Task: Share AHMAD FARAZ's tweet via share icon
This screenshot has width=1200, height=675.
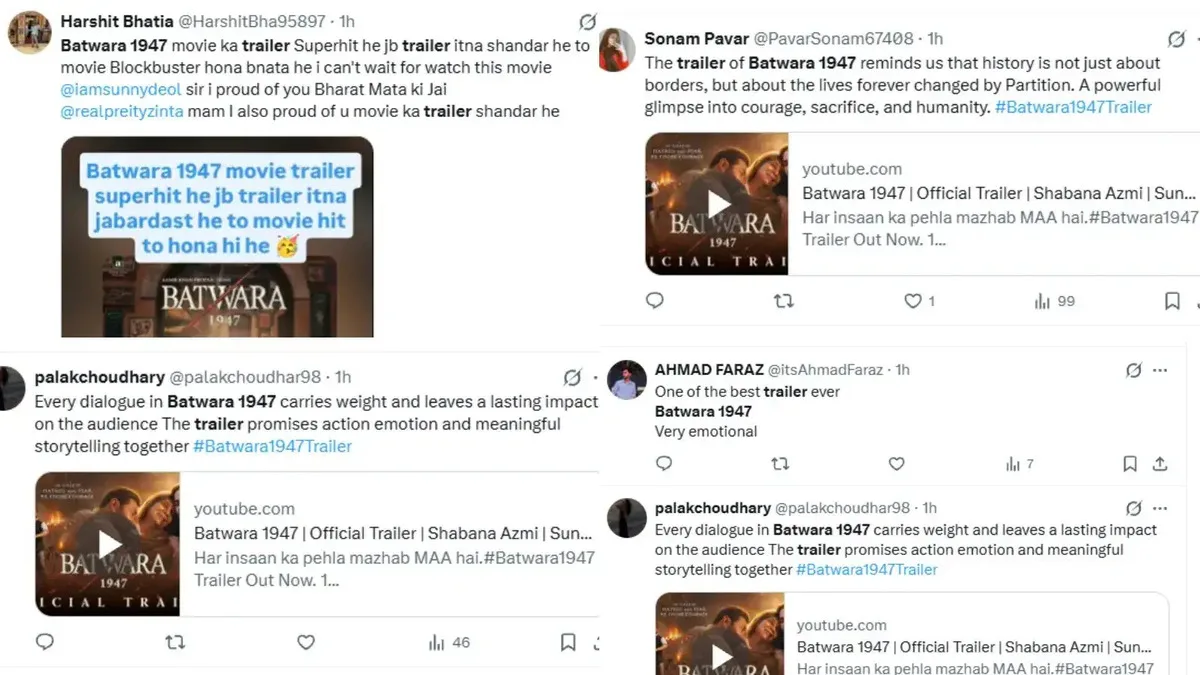Action: point(1160,464)
